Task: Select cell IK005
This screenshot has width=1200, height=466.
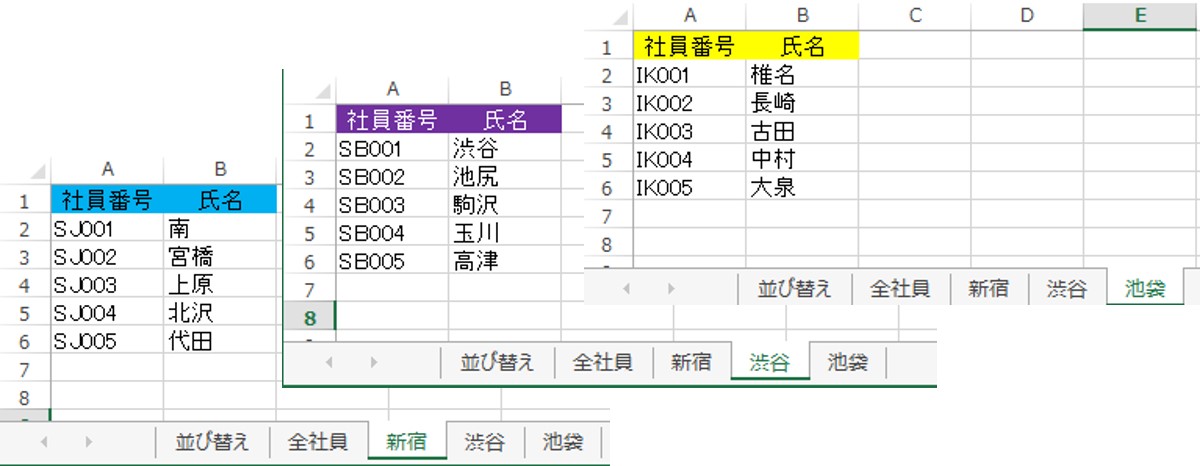Action: (x=690, y=187)
